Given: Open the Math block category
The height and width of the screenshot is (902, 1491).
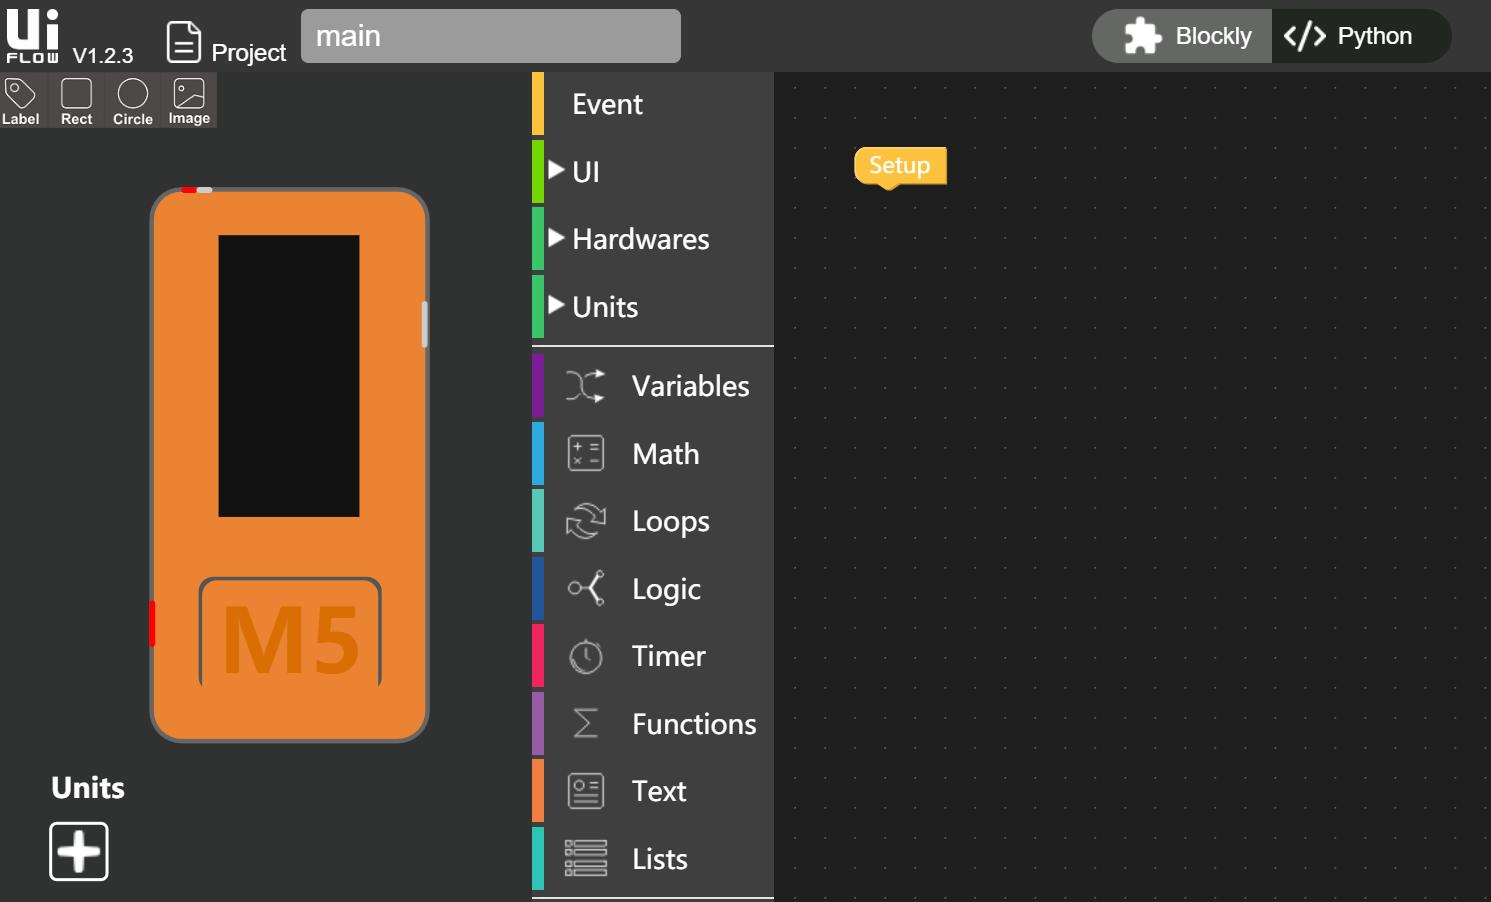Looking at the screenshot, I should [x=664, y=453].
